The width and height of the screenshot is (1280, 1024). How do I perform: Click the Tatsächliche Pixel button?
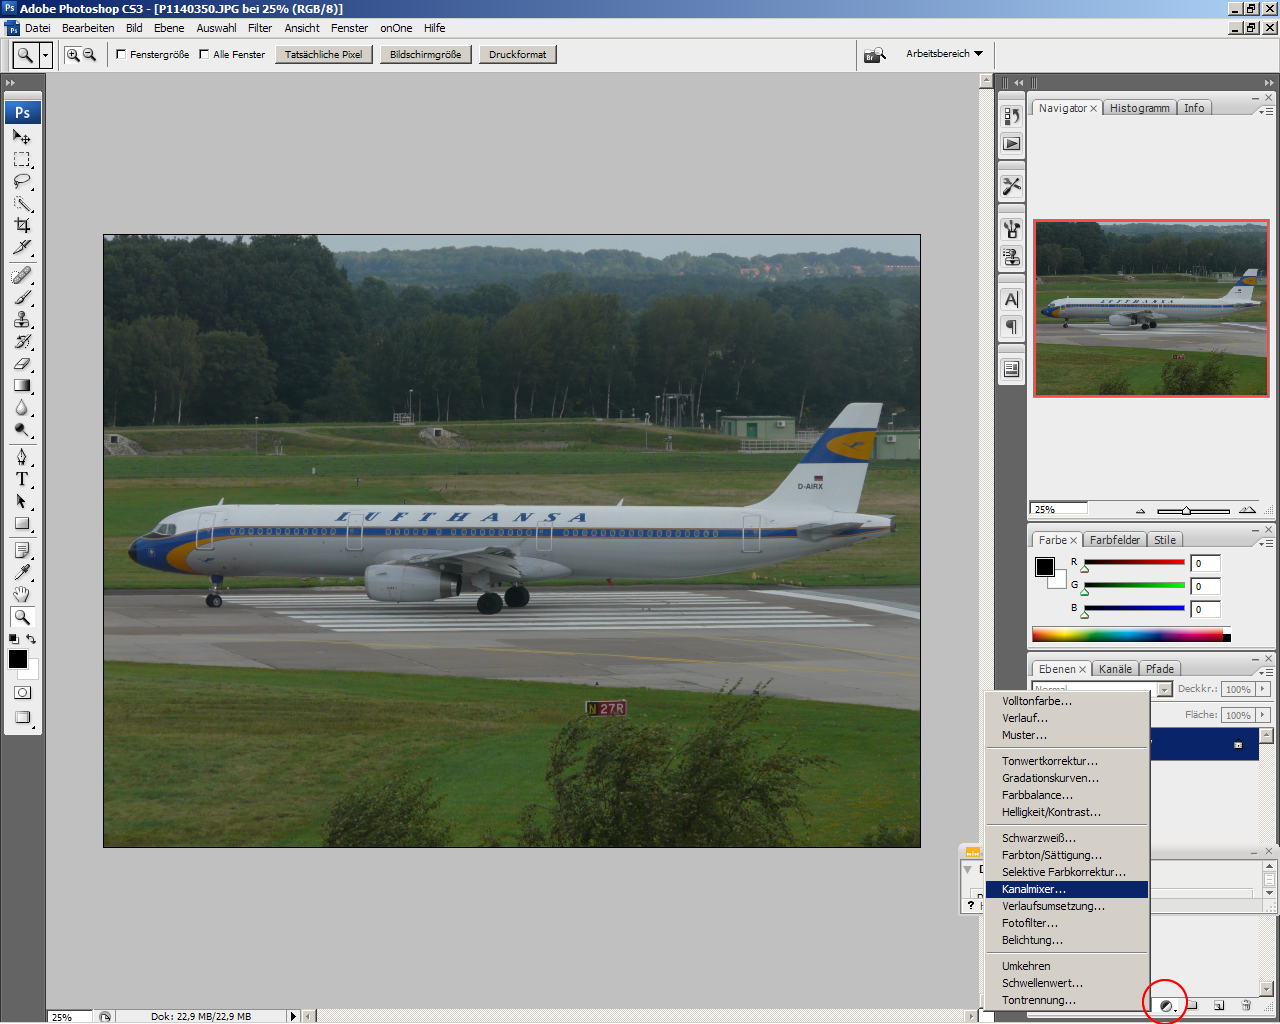tap(323, 54)
